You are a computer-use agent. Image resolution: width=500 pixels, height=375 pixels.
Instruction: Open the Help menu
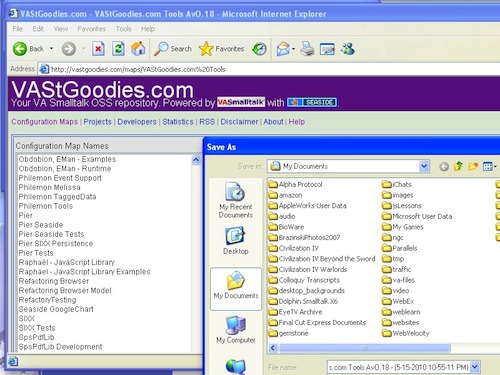(148, 29)
